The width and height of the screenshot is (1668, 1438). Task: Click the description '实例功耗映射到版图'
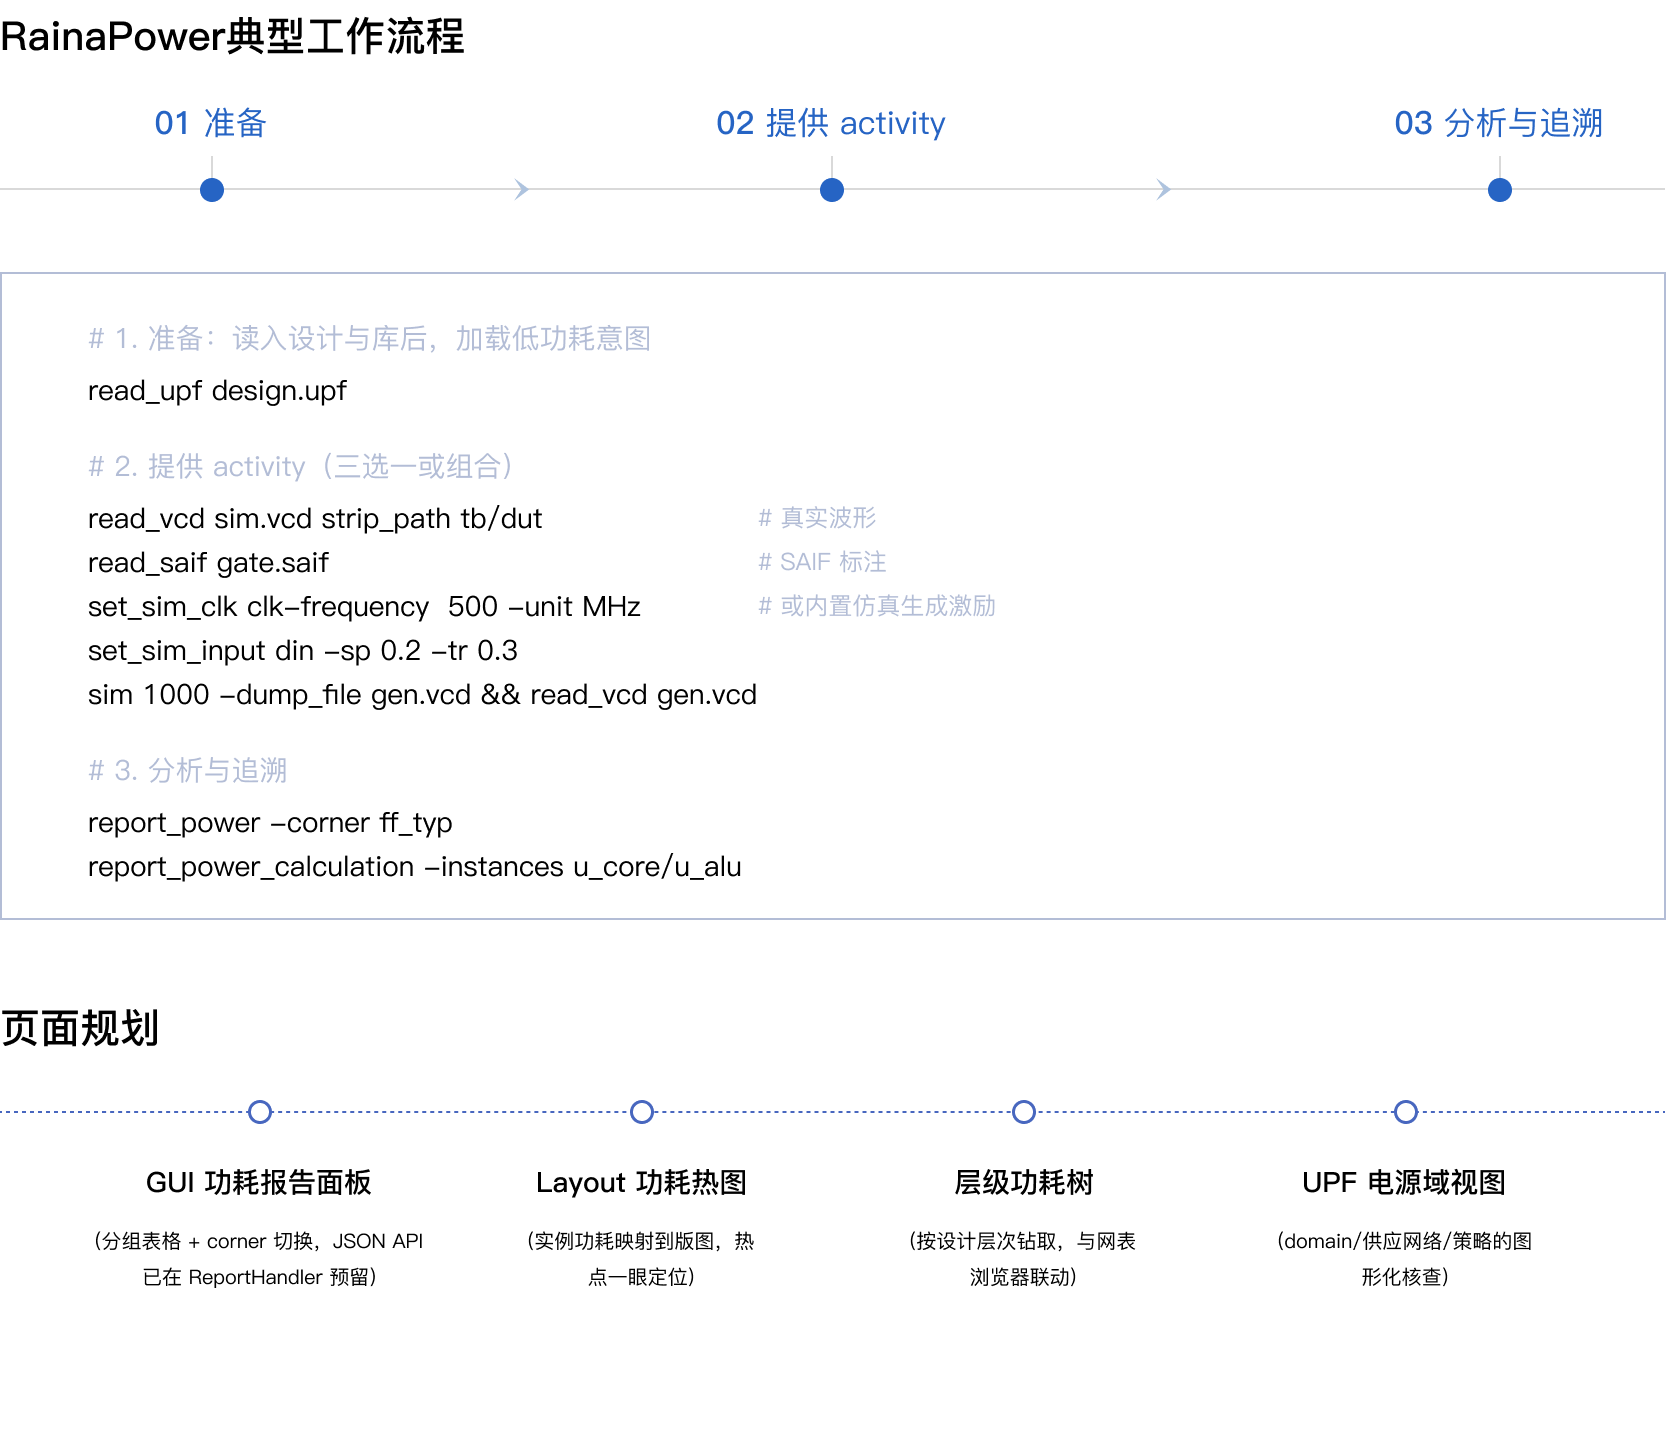[x=641, y=1259]
